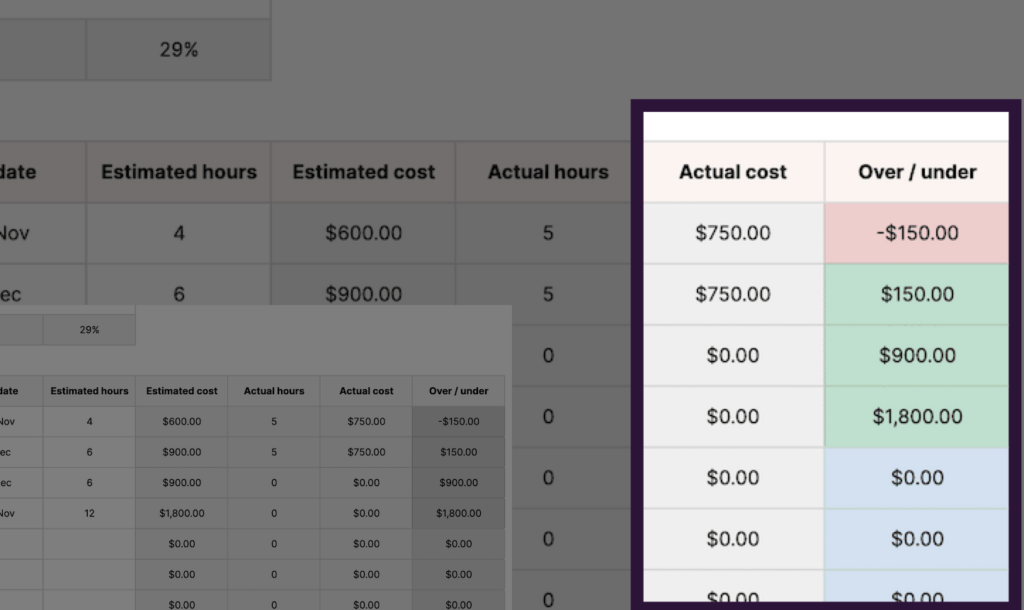Click the small 29% cell in thumbnail table
Viewport: 1024px width, 610px height.
(90, 330)
